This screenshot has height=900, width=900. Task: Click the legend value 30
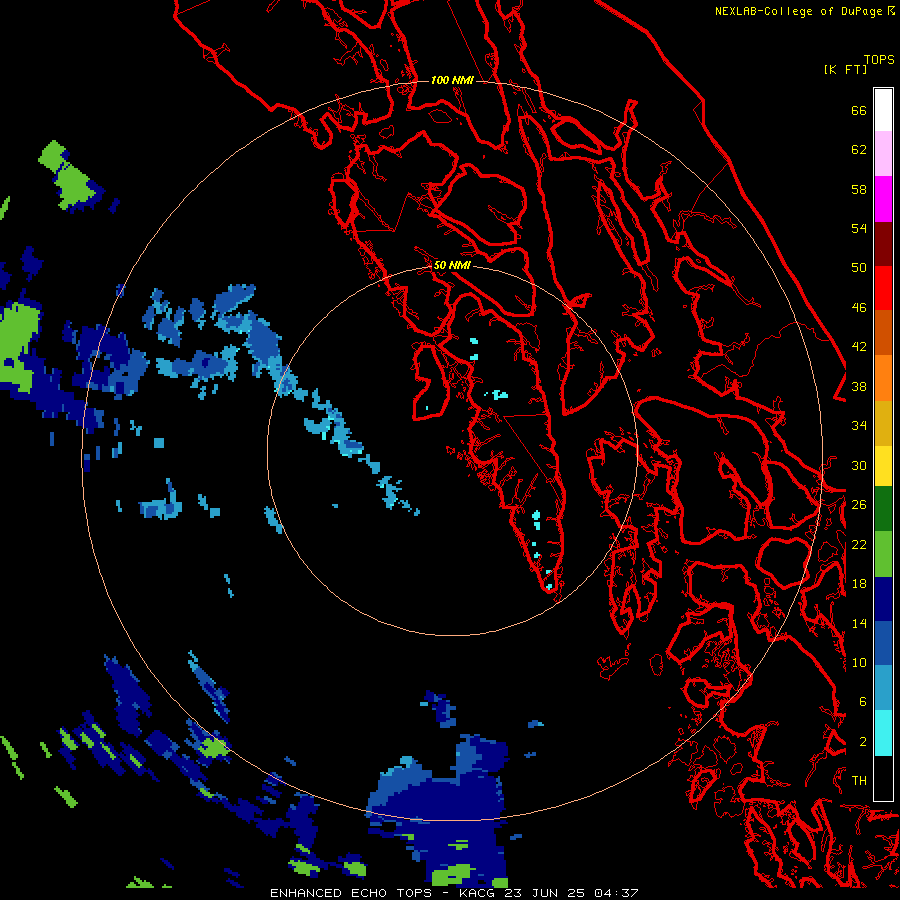point(859,465)
